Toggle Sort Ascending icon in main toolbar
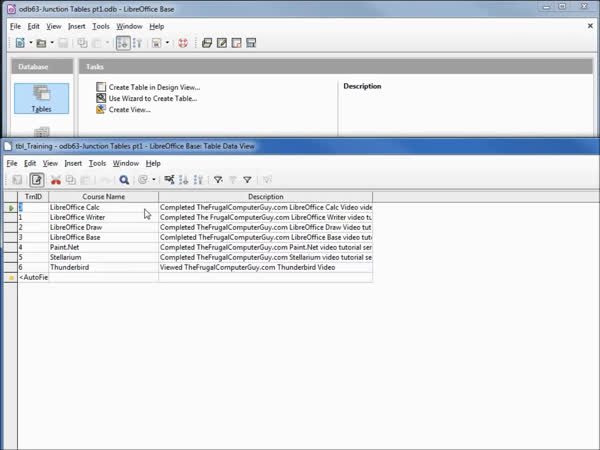600x450 pixels. (123, 43)
